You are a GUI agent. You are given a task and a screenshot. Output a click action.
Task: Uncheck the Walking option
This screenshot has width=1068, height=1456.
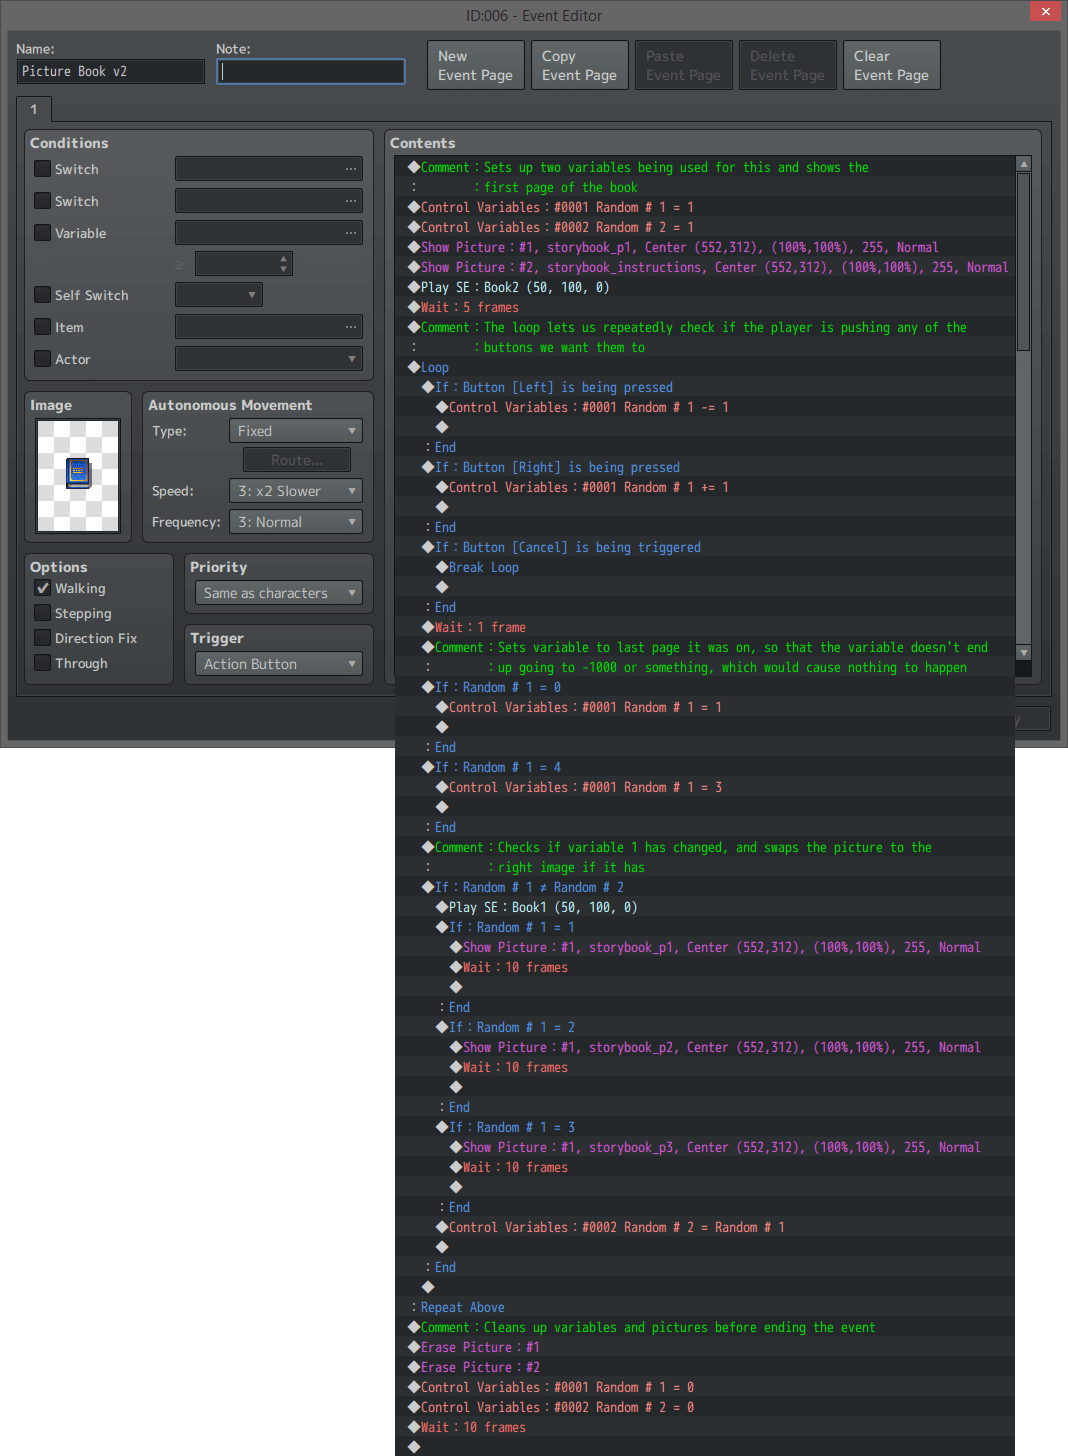tap(43, 589)
